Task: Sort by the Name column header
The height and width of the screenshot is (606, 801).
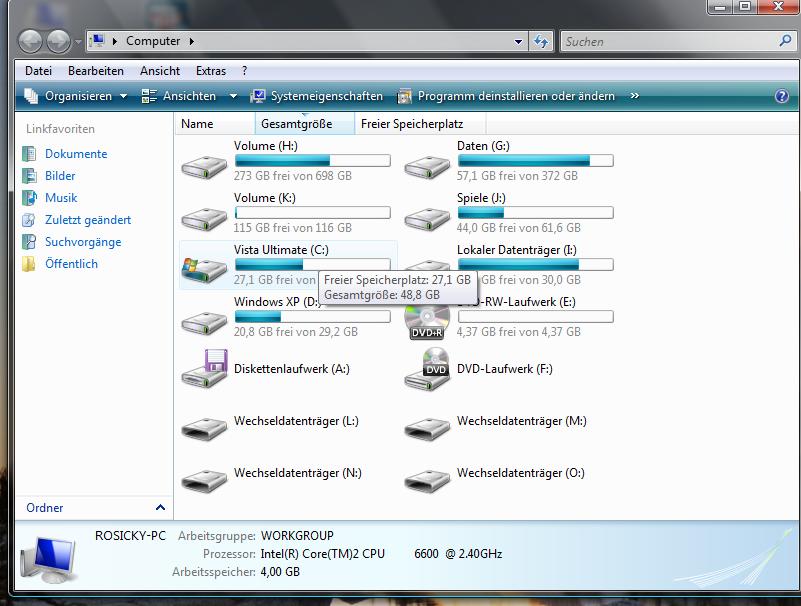Action: 215,124
